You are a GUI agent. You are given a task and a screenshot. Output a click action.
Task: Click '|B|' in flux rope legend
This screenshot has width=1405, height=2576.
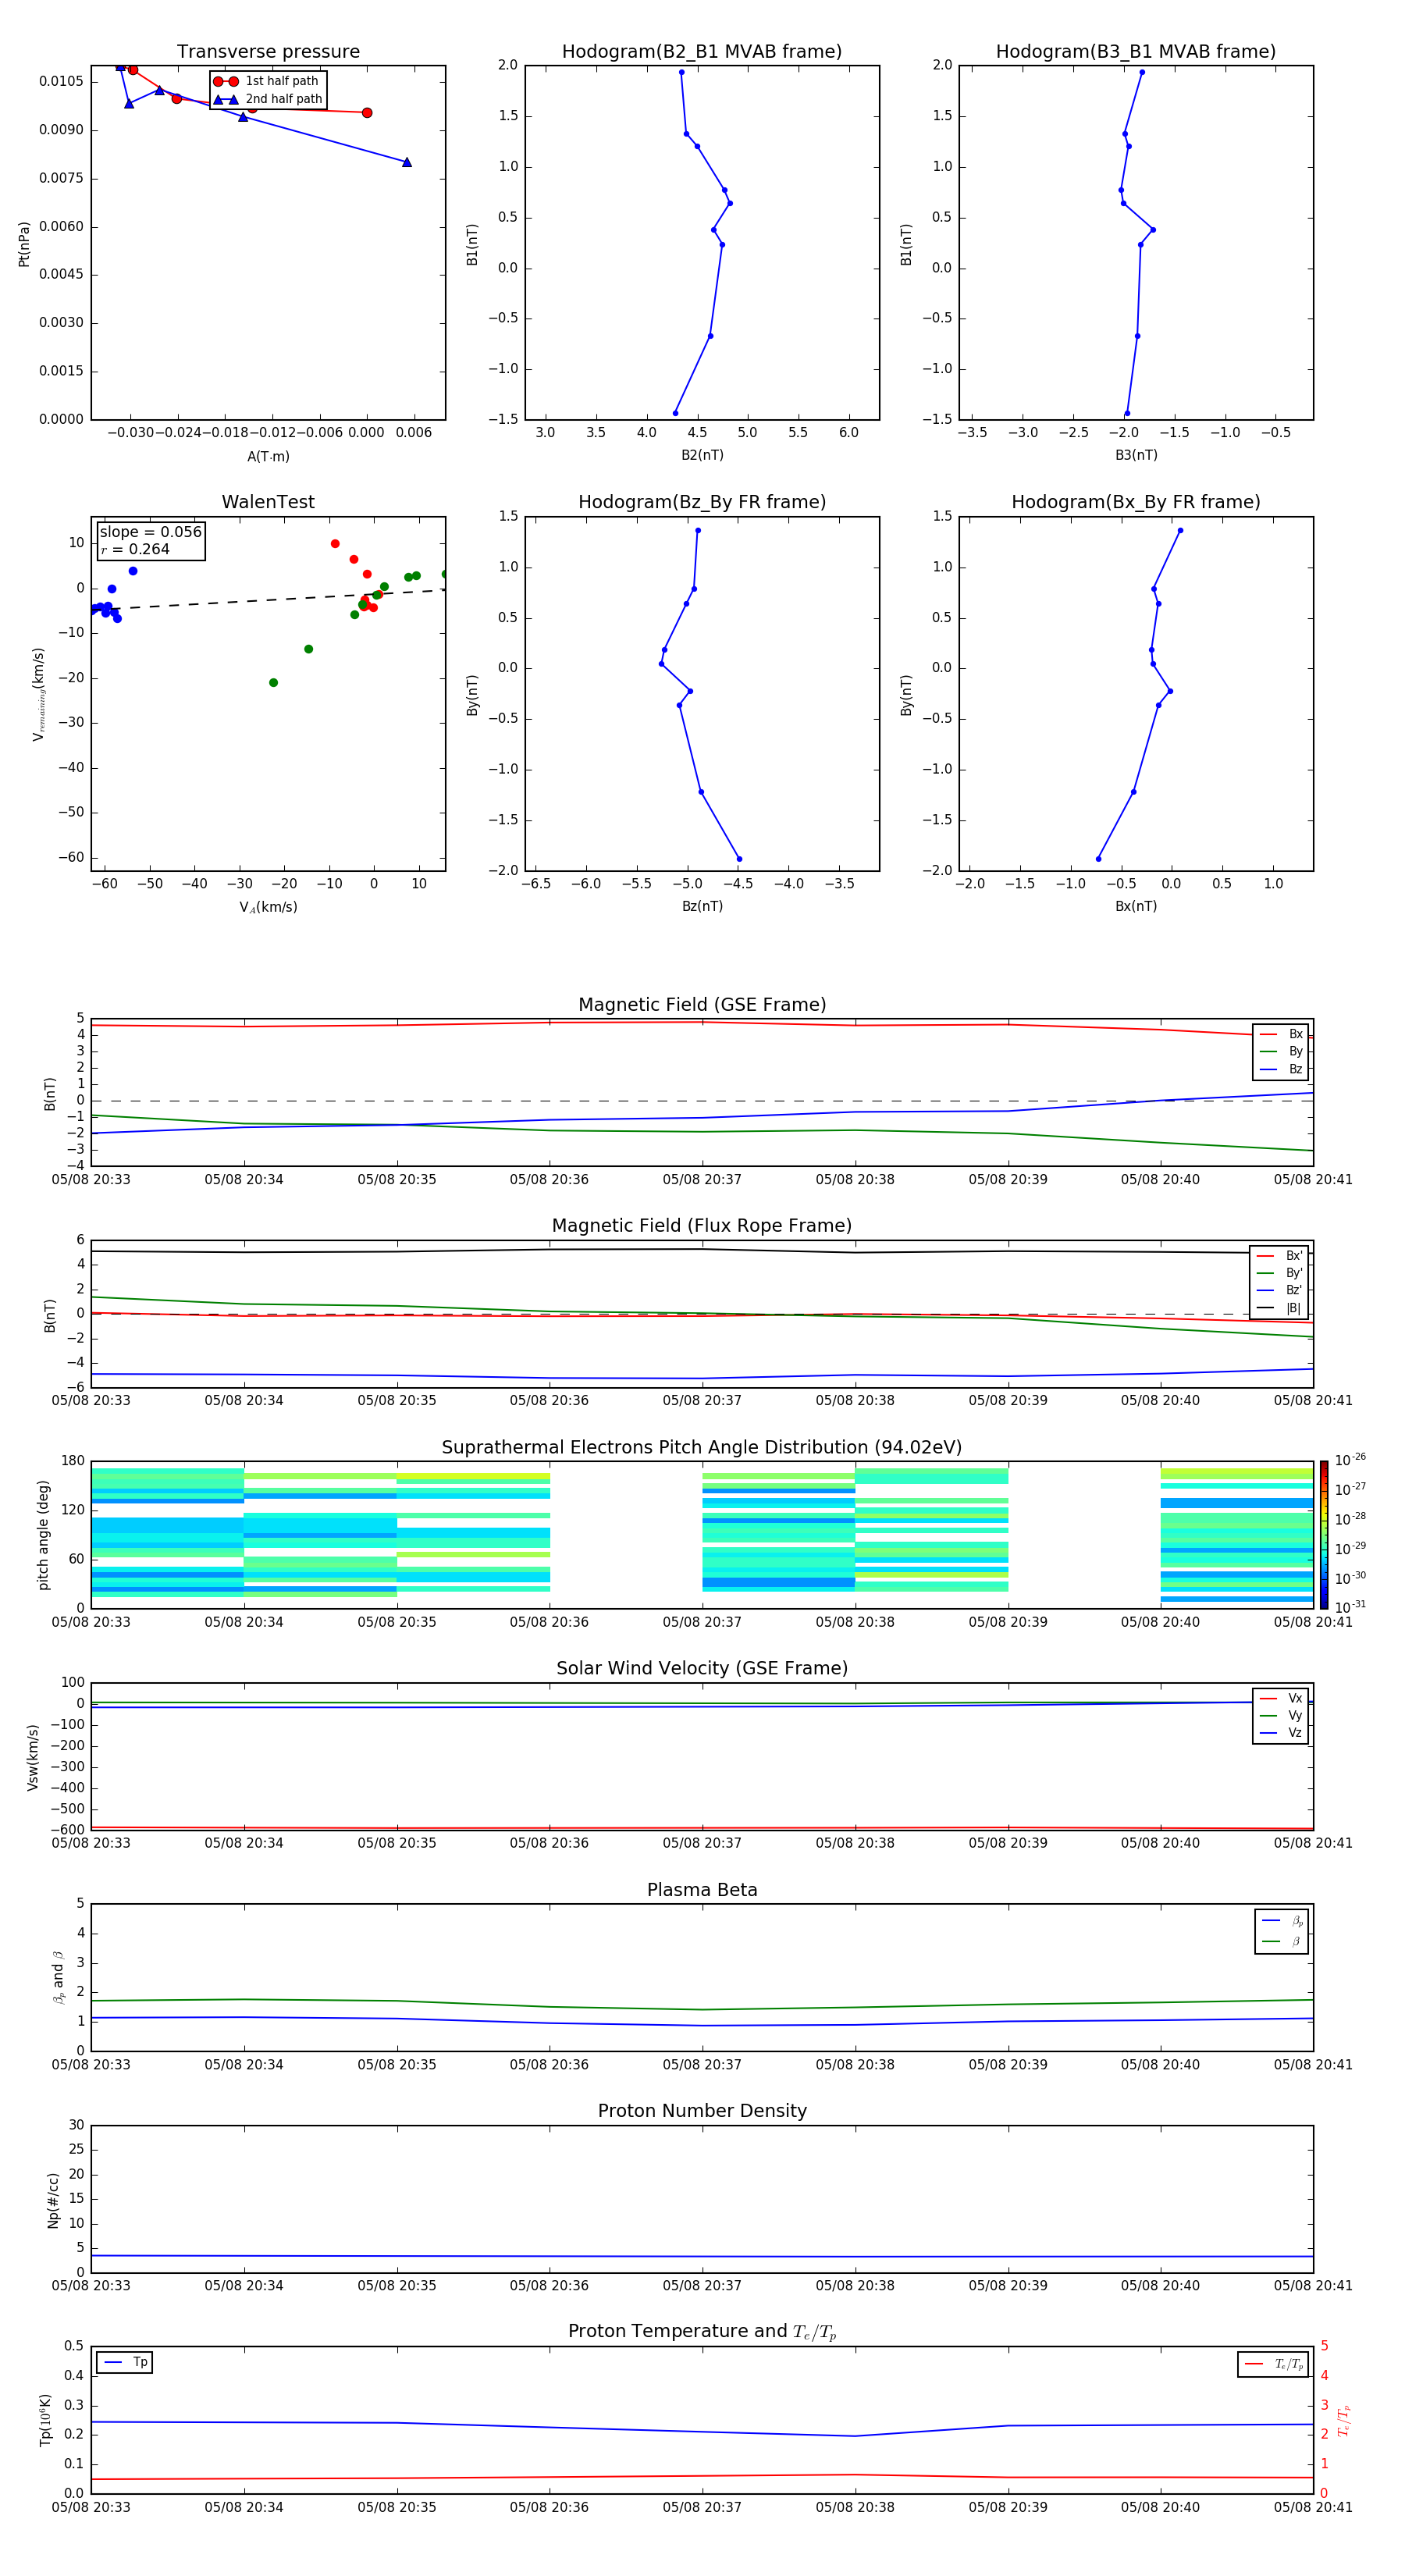pos(1280,1308)
